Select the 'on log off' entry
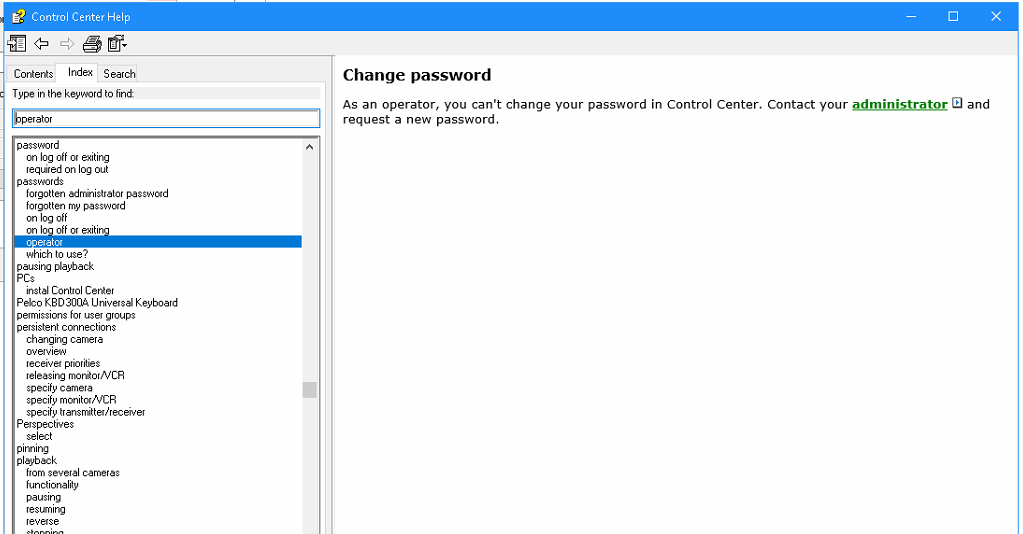This screenshot has height=534, width=1023. (46, 218)
